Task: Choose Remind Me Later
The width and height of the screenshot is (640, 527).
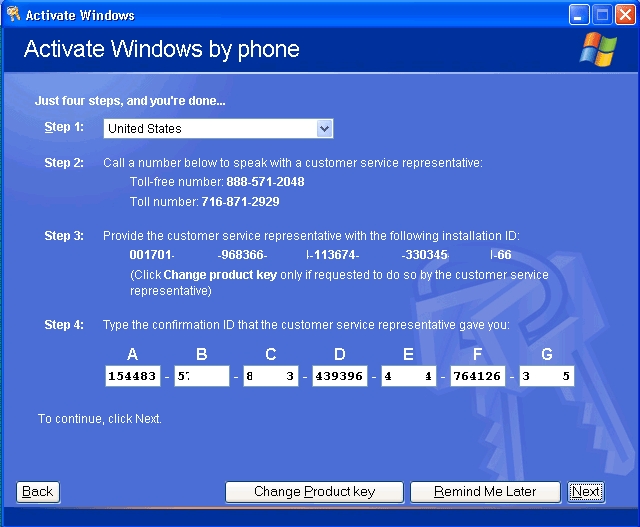Action: [x=485, y=492]
